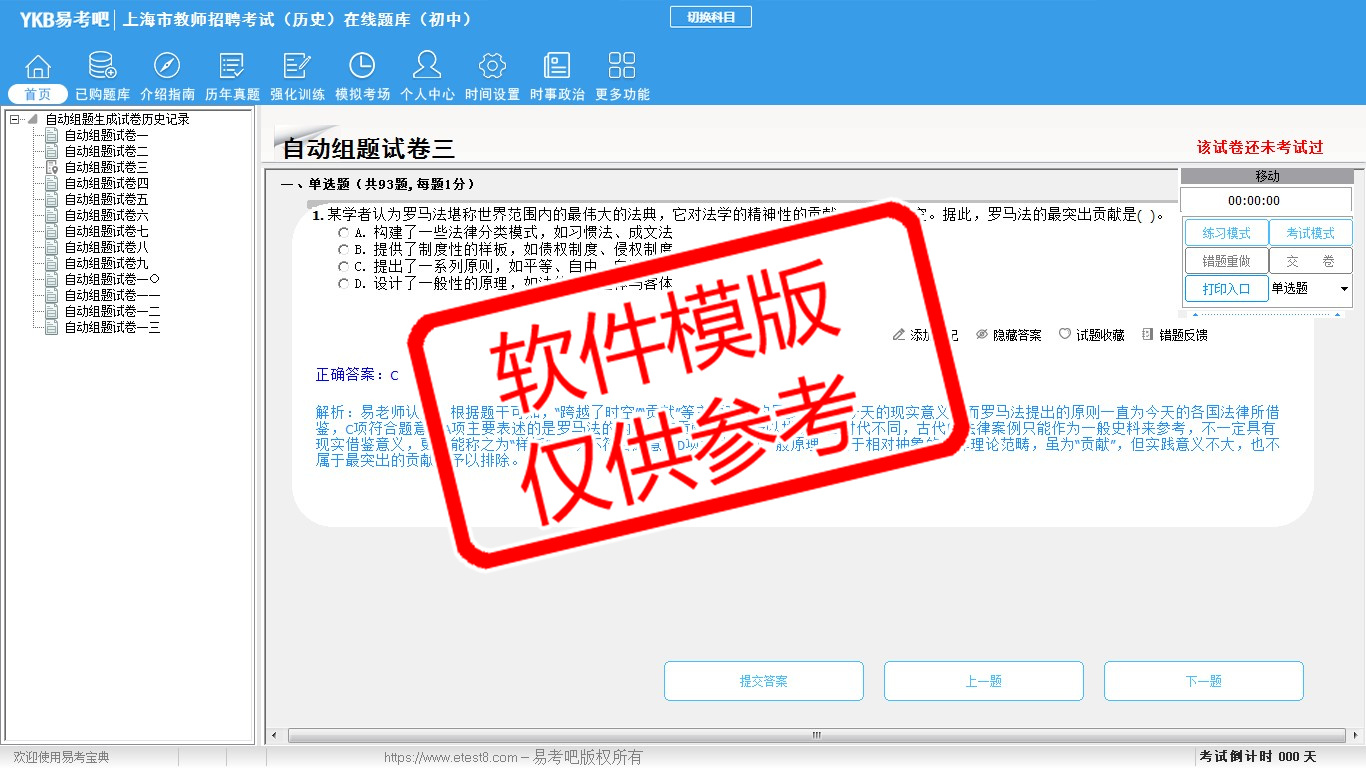Switch to 考试模式
Screen dimensions: 1366x768
click(1311, 233)
